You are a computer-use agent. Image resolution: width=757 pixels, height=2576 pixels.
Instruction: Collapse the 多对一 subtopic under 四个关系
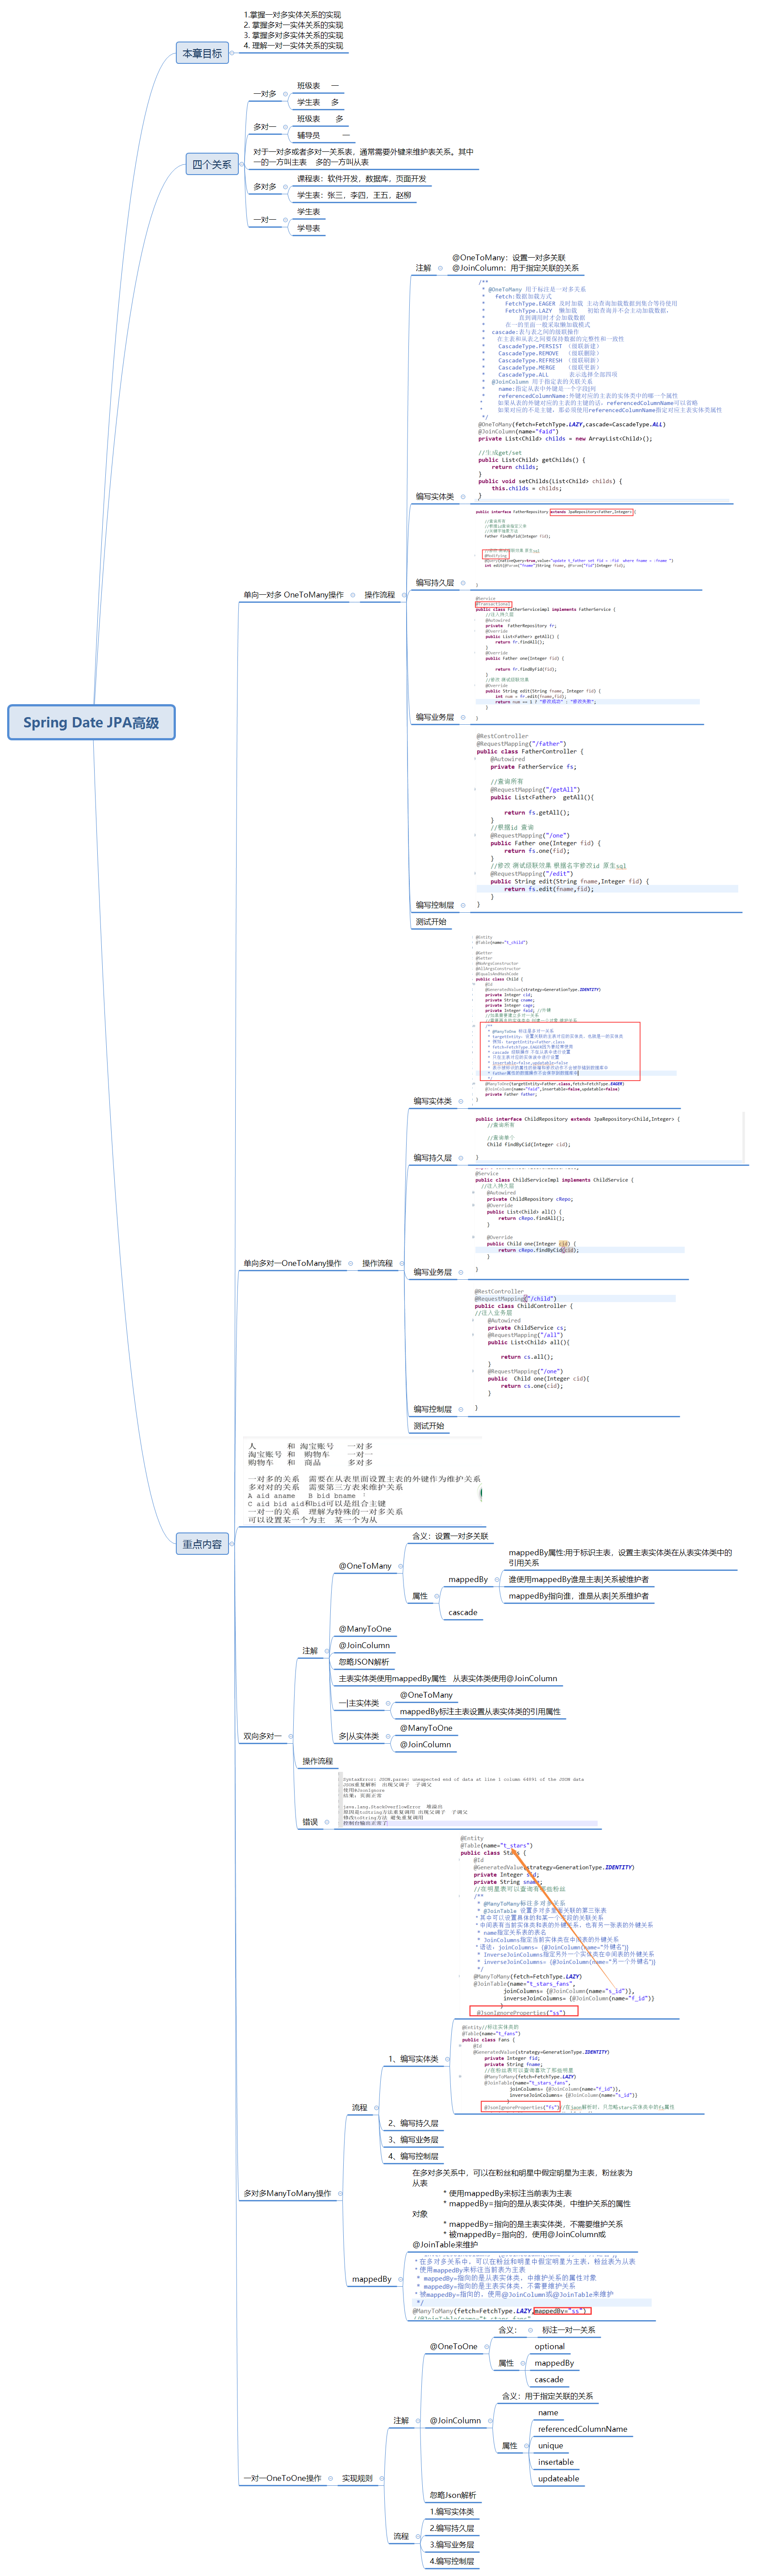(x=285, y=127)
